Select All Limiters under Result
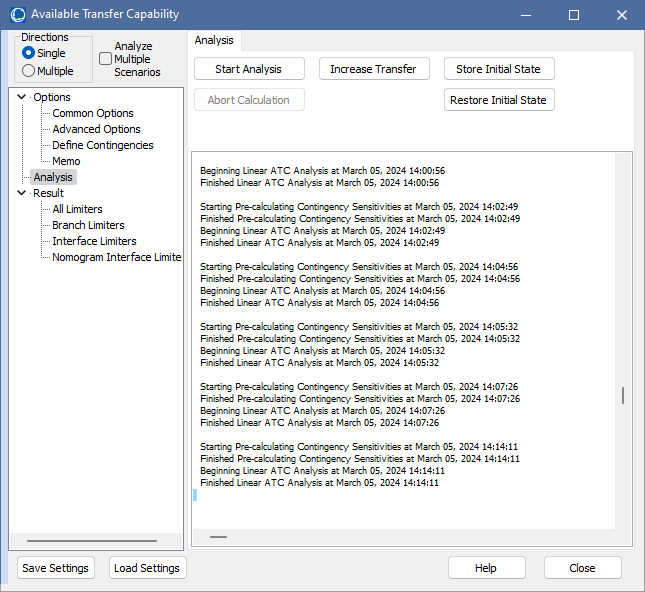Screen dimensions: 645x592 (77, 209)
